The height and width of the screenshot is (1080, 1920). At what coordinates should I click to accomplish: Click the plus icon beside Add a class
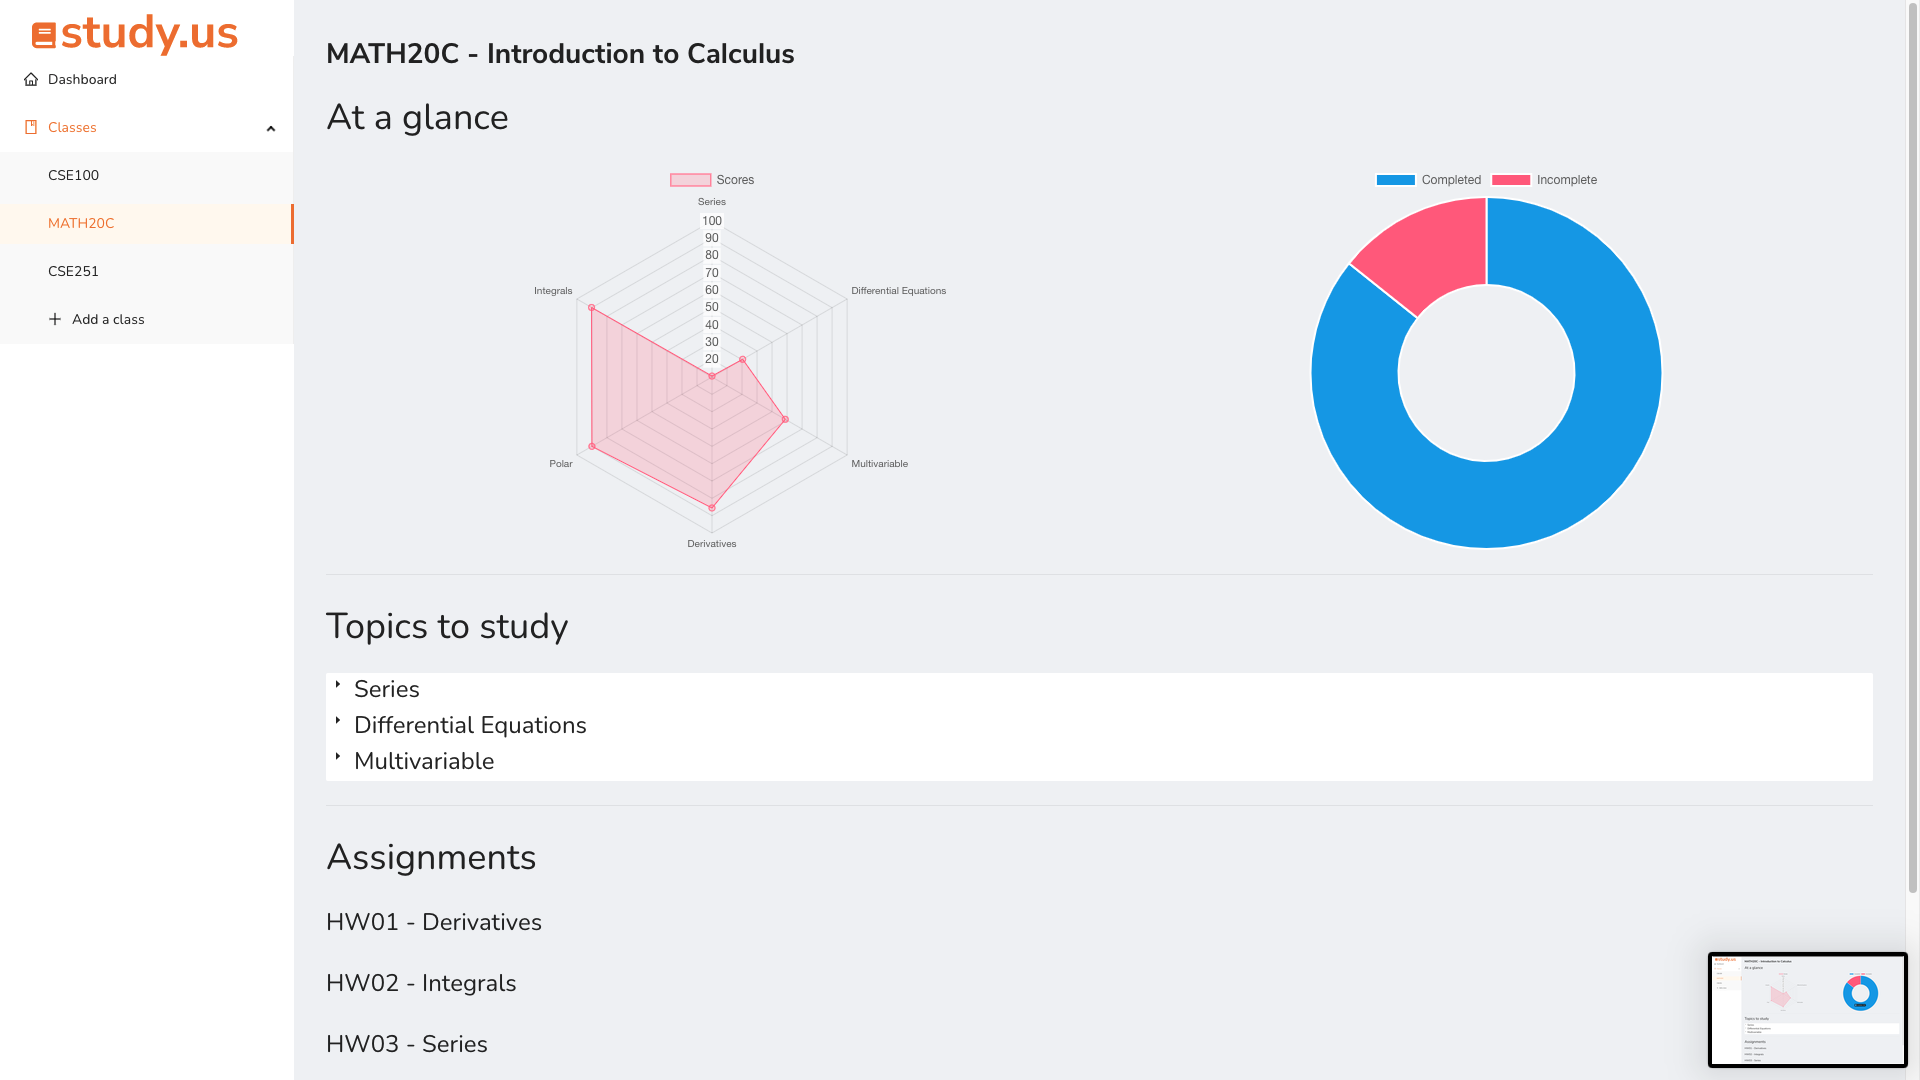click(55, 320)
